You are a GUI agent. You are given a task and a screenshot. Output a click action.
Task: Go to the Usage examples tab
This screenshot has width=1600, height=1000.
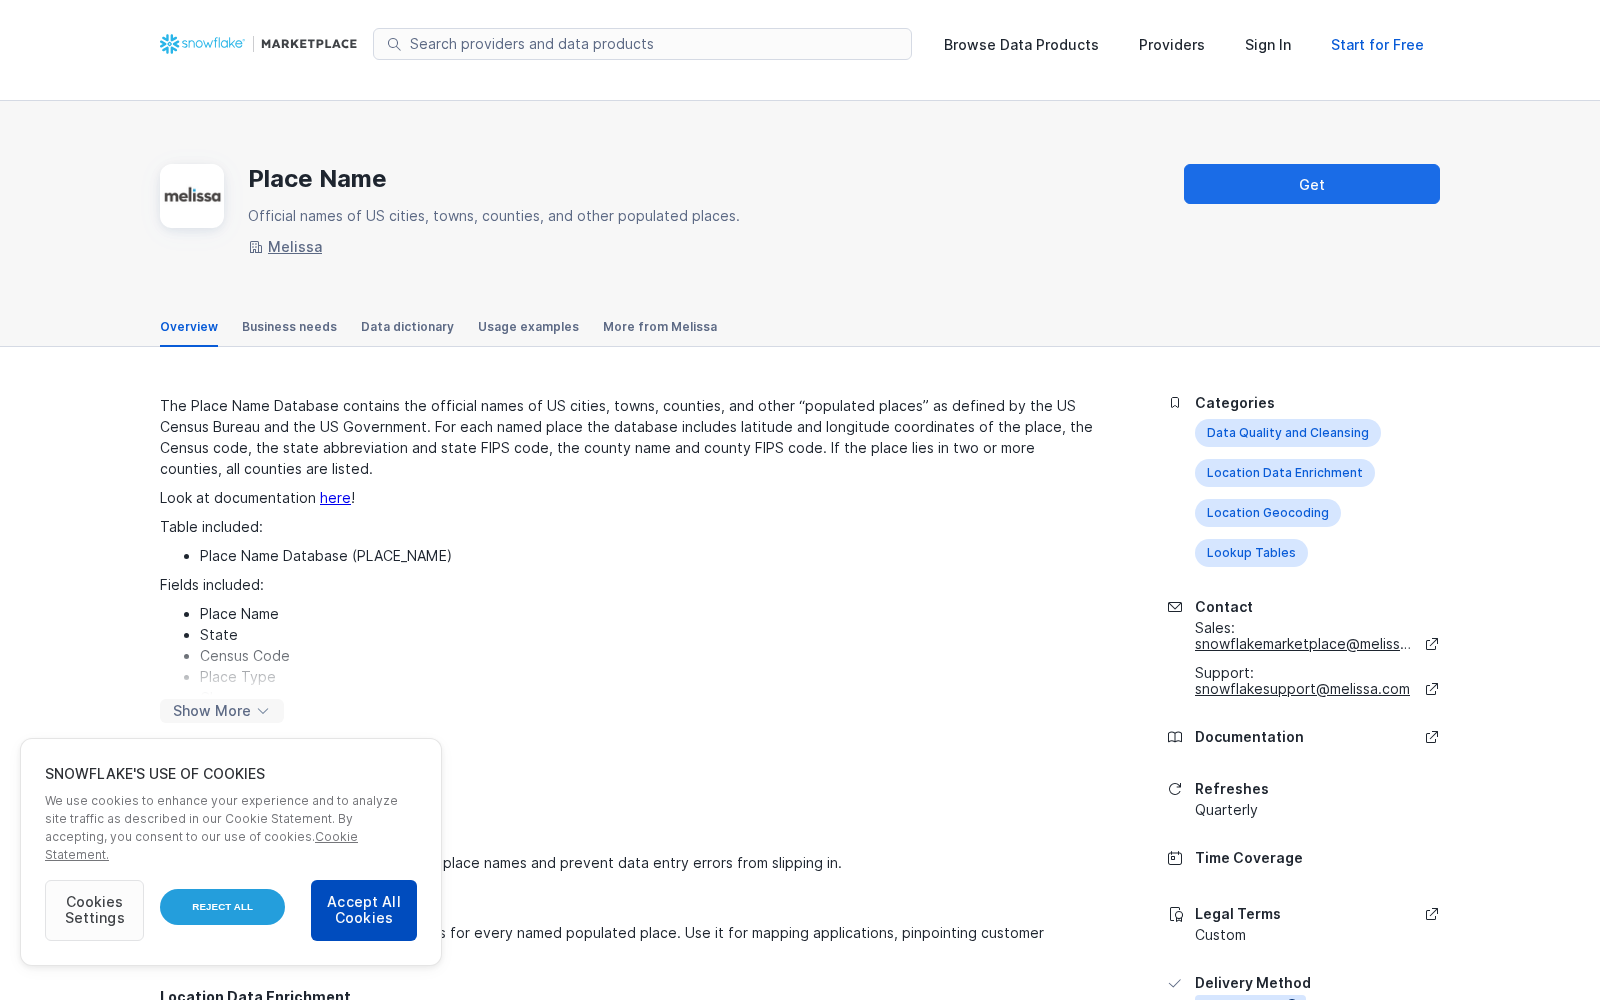pos(528,327)
